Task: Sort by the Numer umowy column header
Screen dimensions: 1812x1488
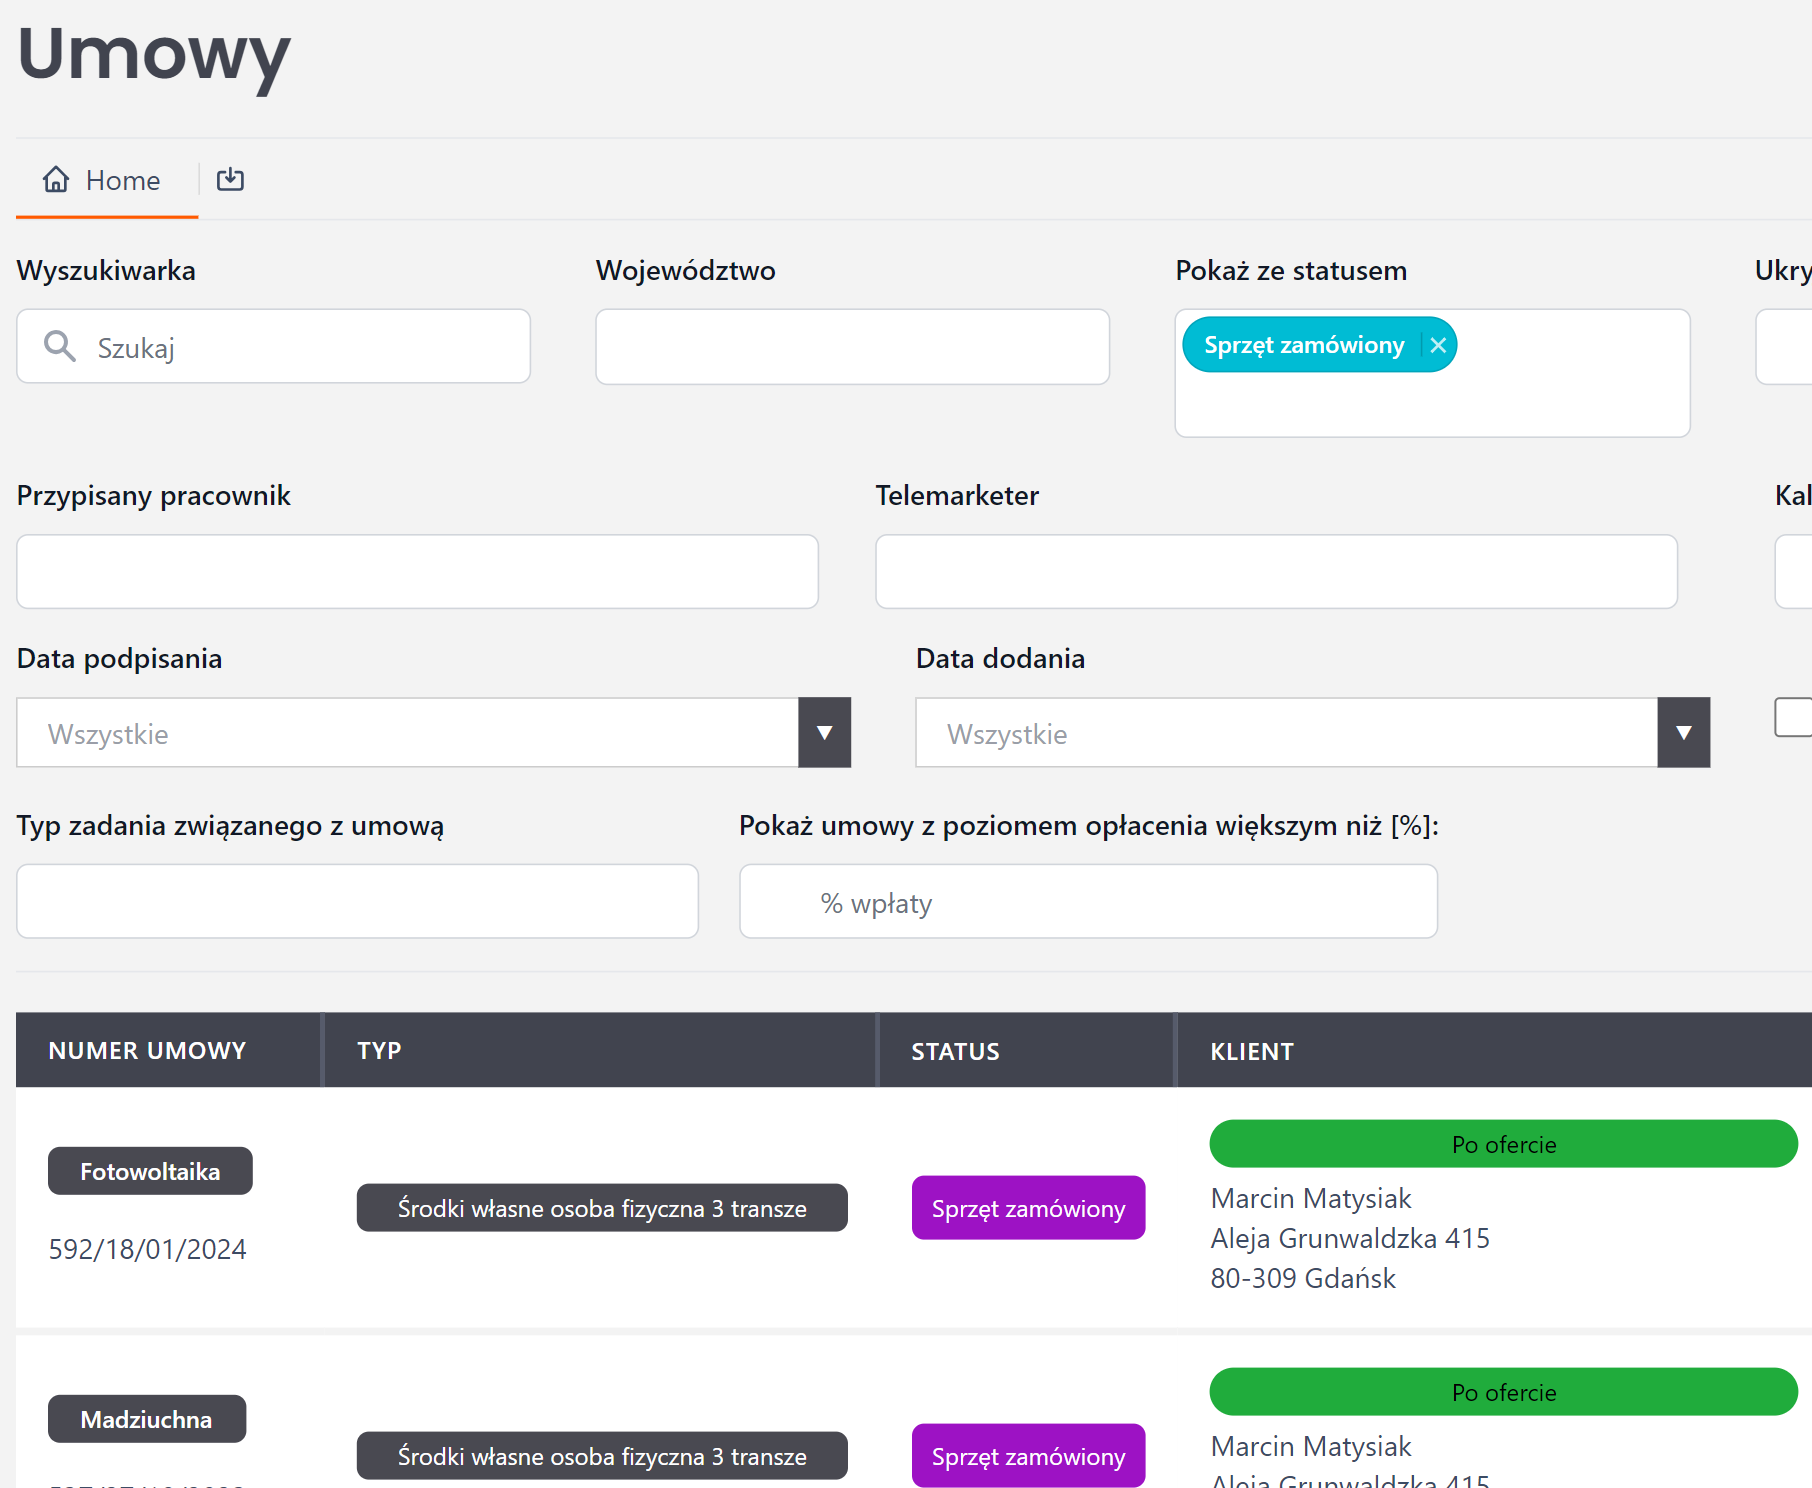Action: [147, 1051]
